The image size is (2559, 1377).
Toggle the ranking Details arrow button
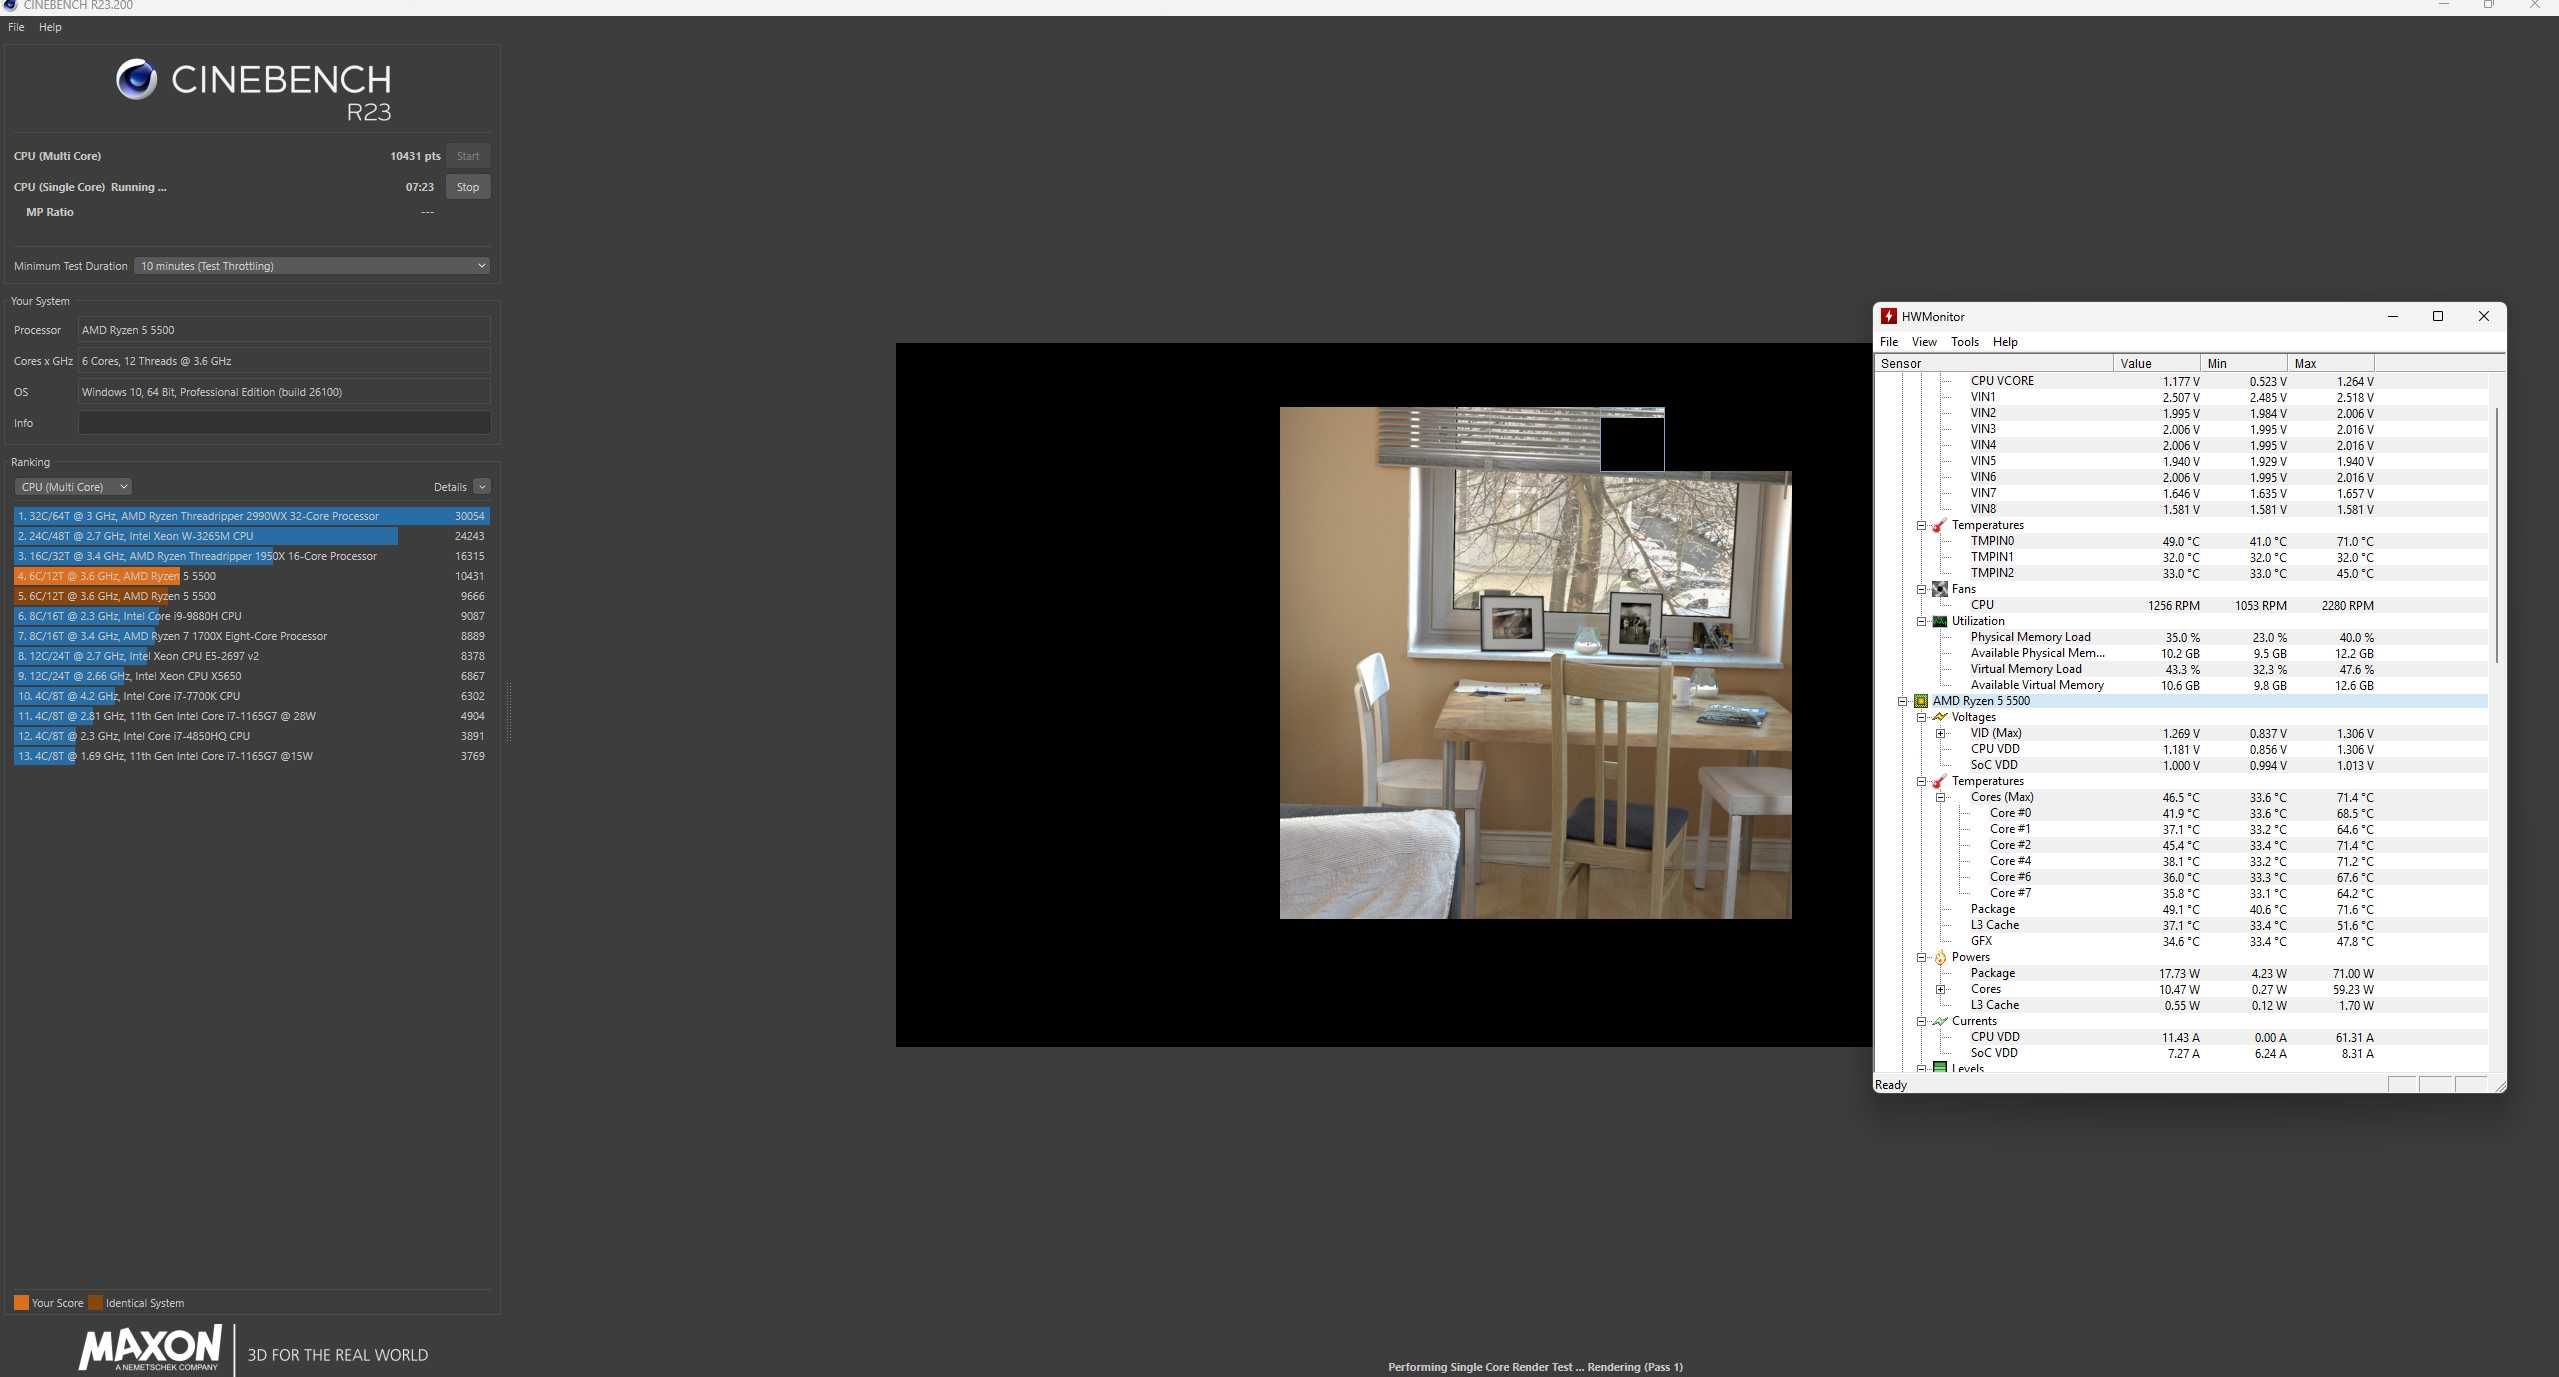click(x=482, y=487)
